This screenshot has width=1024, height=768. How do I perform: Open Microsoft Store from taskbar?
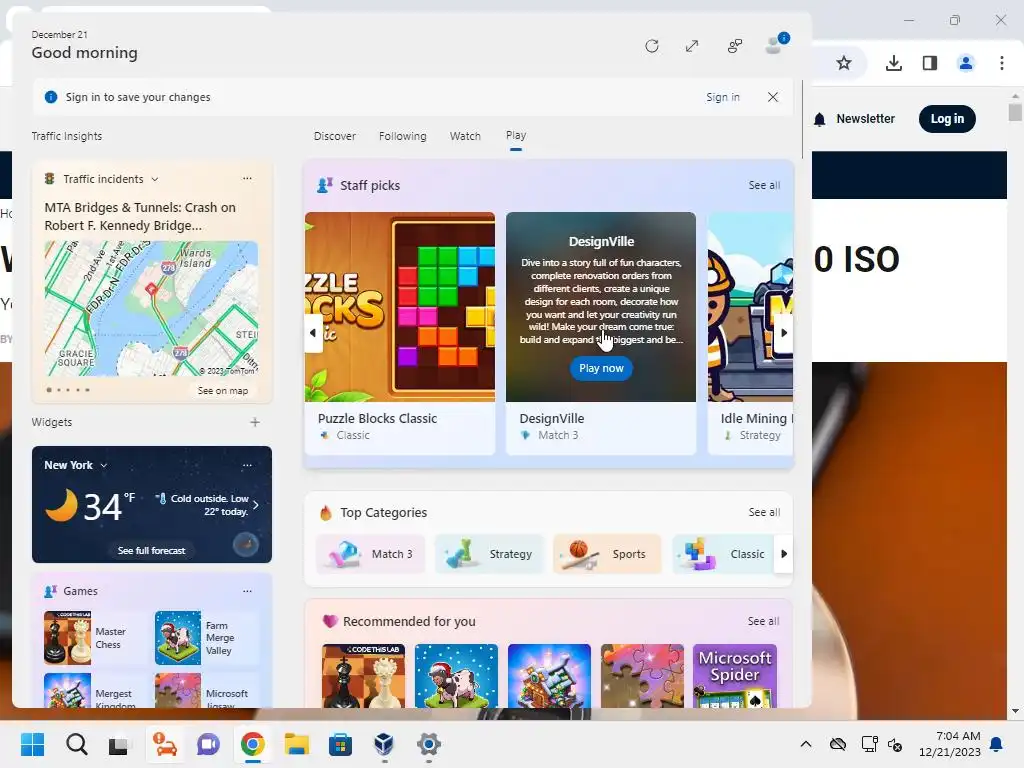pyautogui.click(x=340, y=744)
